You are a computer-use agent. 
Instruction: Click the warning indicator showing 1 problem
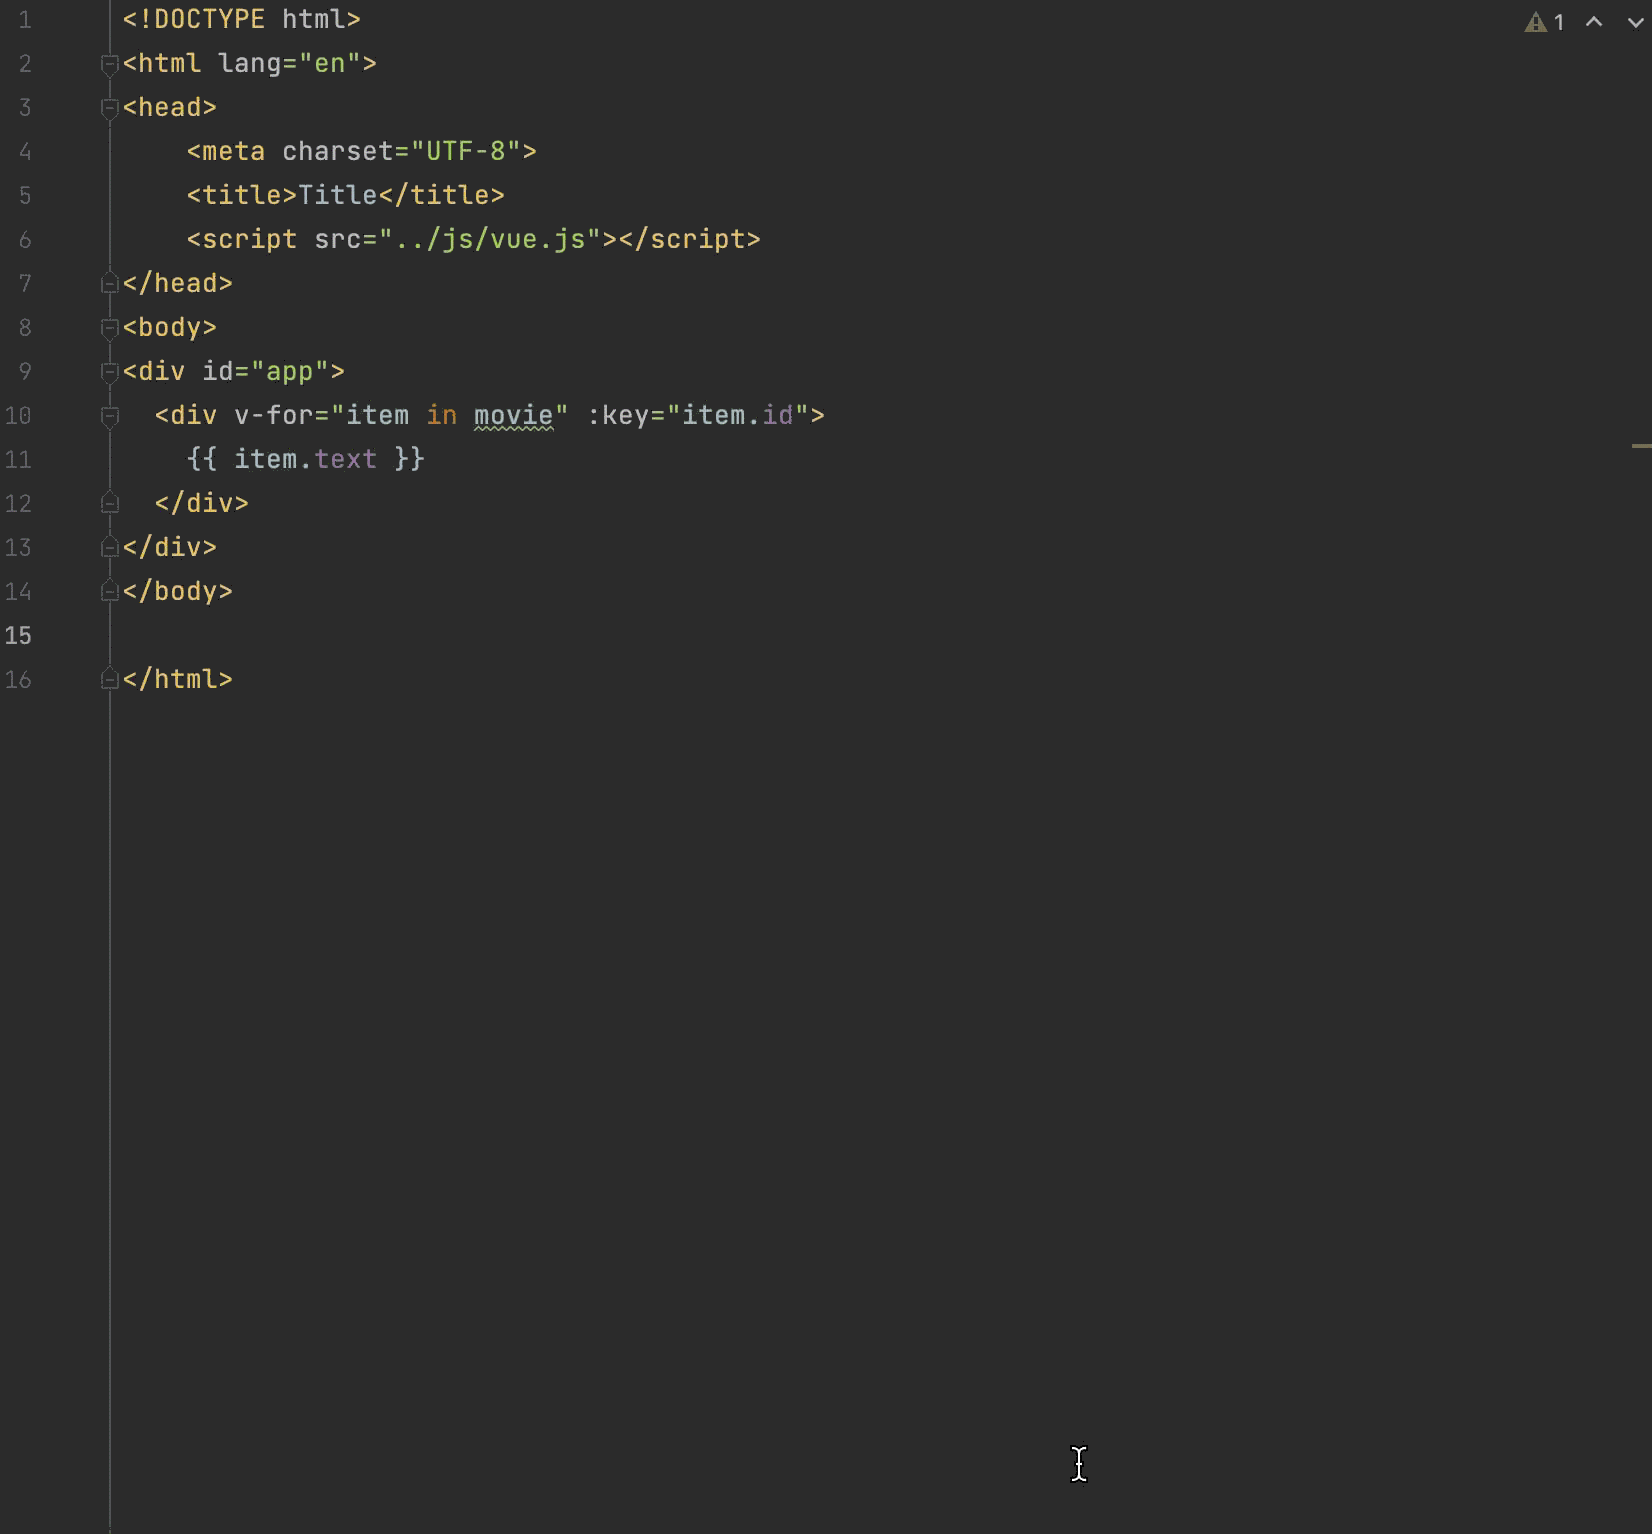[x=1544, y=22]
